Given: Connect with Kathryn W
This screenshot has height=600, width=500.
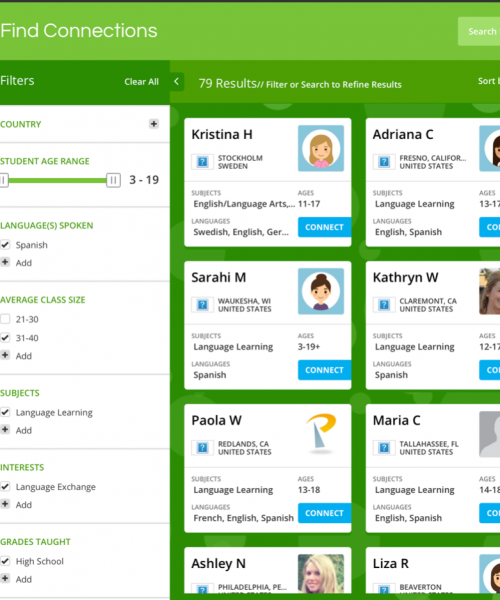Looking at the screenshot, I should pos(490,370).
